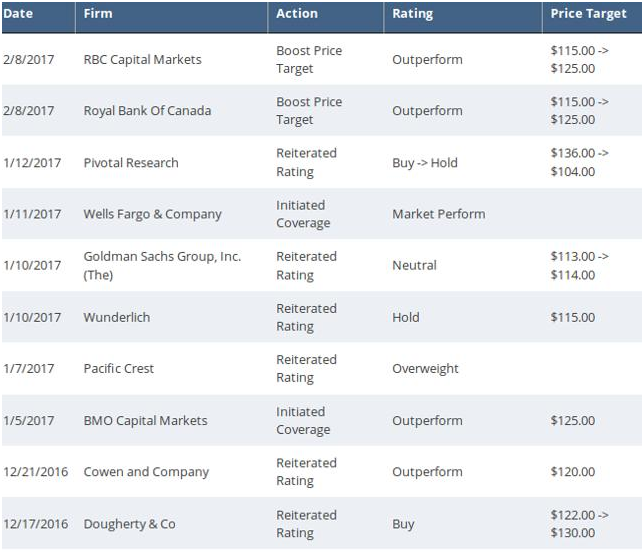Open the Pivotal Research firm entry

click(x=131, y=163)
